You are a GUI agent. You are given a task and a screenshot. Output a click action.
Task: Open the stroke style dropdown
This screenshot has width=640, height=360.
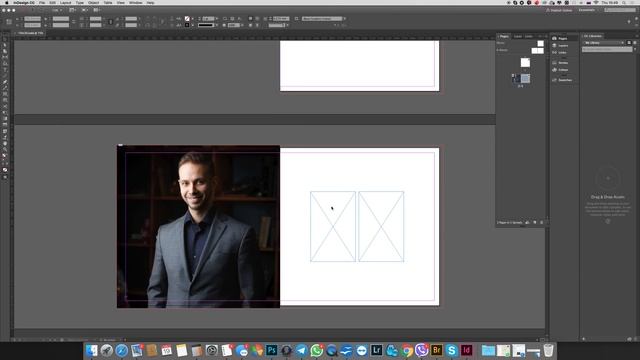pyautogui.click(x=207, y=25)
